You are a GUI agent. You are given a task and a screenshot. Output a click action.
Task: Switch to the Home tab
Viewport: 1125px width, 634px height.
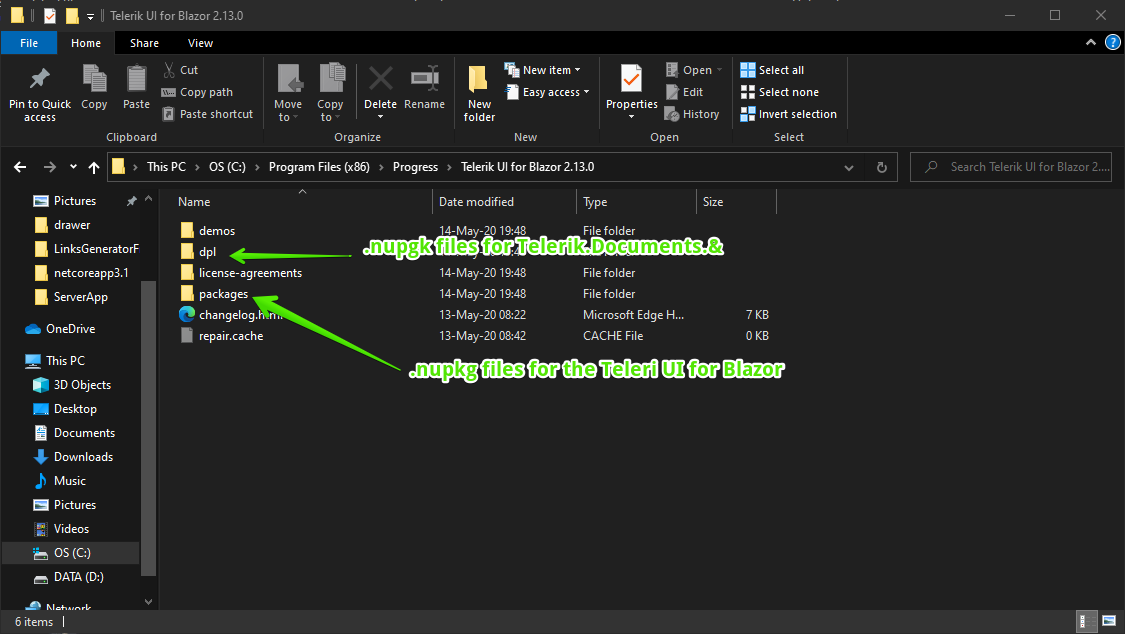(86, 43)
